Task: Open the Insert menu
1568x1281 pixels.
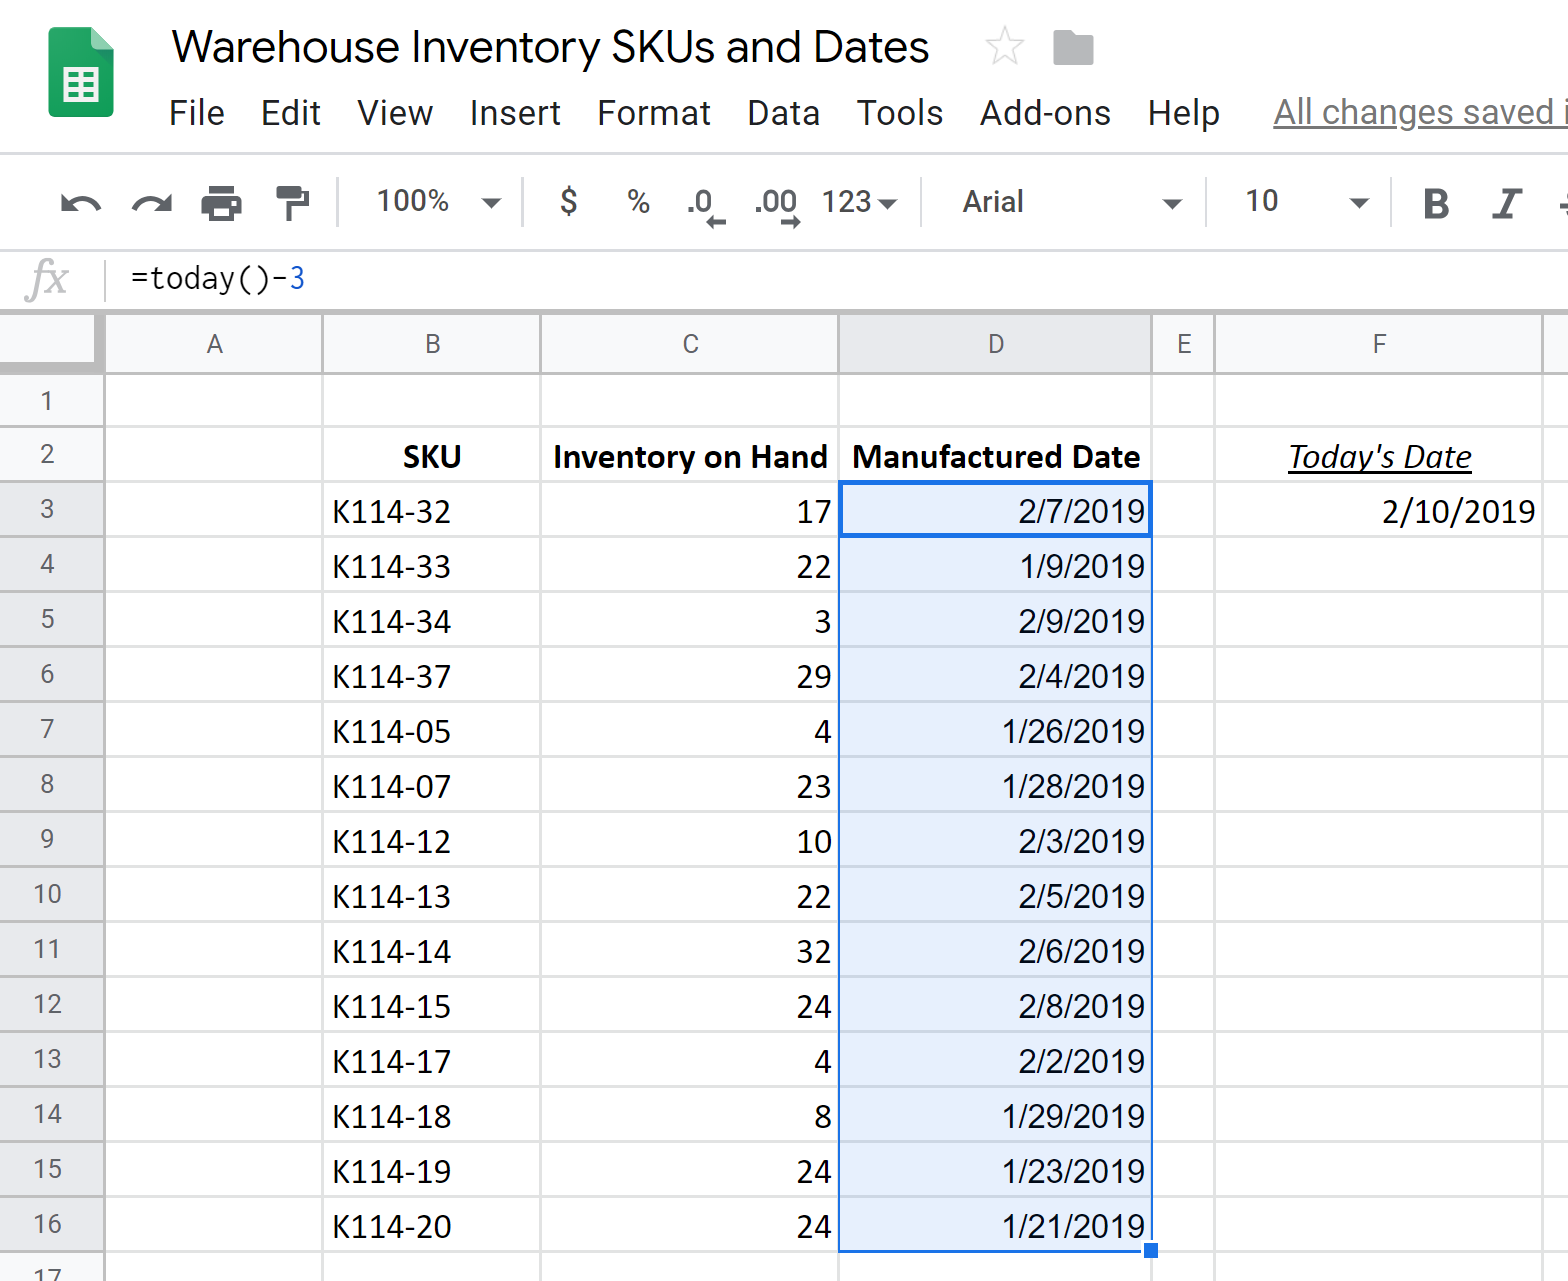Action: [x=515, y=113]
